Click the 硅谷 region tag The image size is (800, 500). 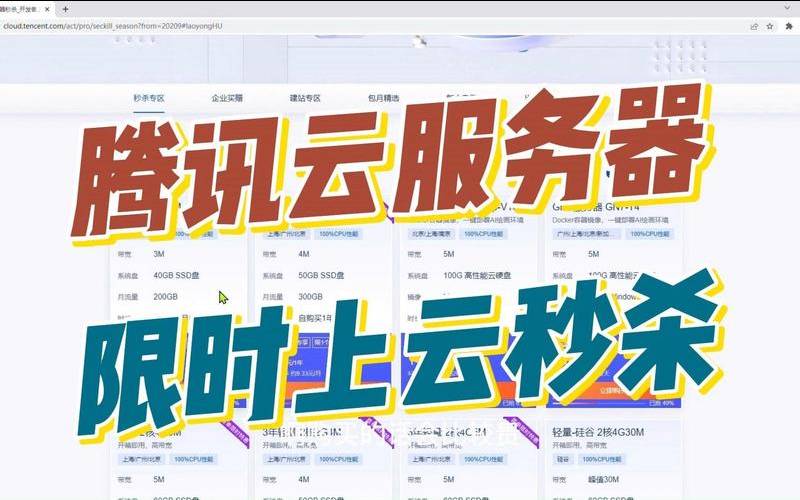pos(563,459)
